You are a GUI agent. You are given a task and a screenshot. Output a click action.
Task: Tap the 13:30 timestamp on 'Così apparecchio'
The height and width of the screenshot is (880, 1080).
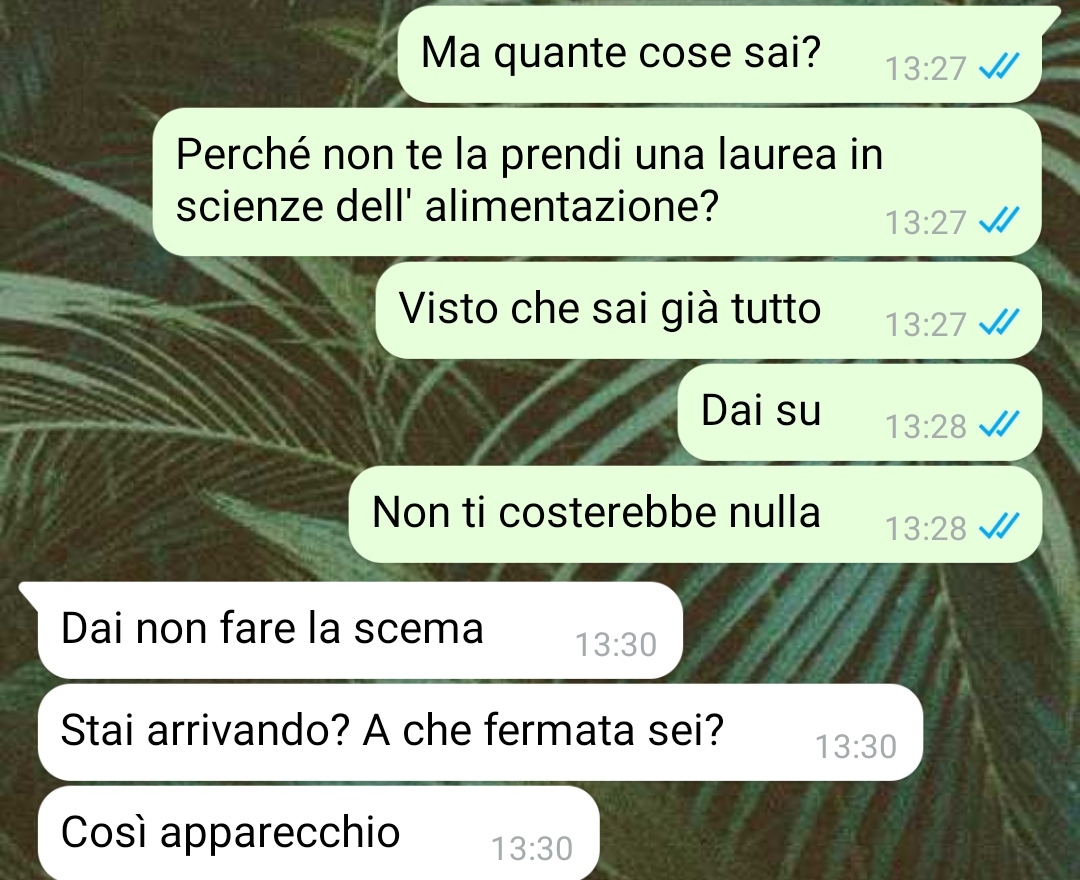pos(532,848)
